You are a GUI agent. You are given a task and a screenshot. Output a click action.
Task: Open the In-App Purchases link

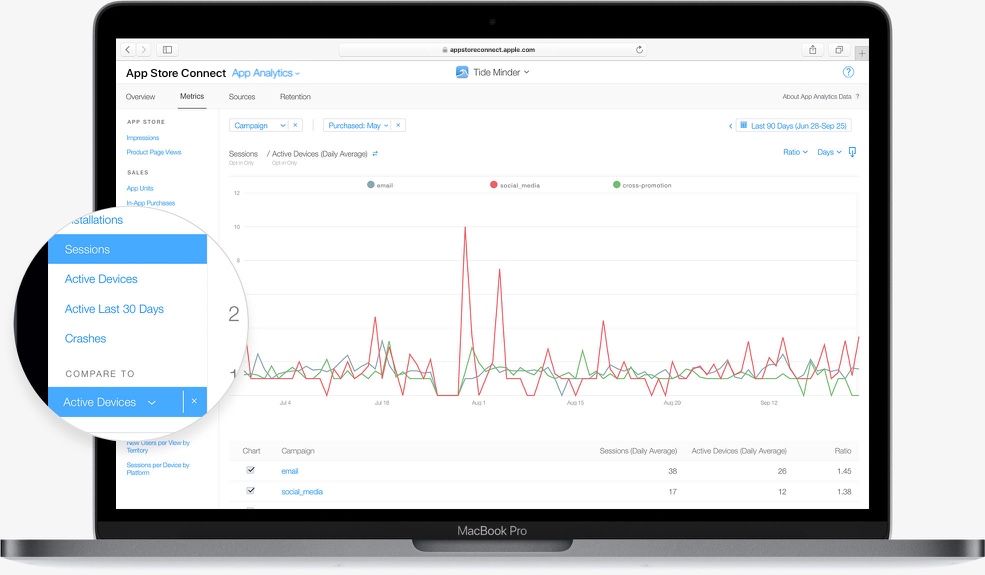[x=151, y=203]
